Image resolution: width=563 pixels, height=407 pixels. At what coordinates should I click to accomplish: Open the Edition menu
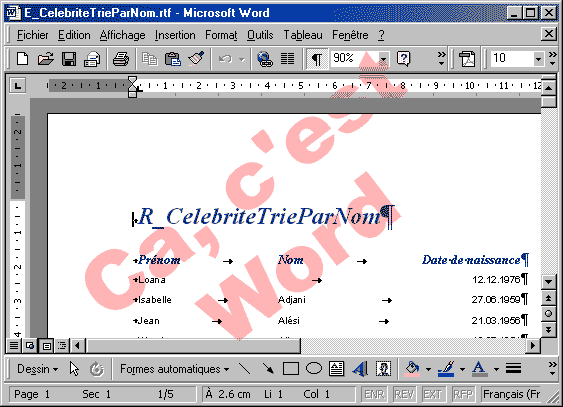[74, 35]
